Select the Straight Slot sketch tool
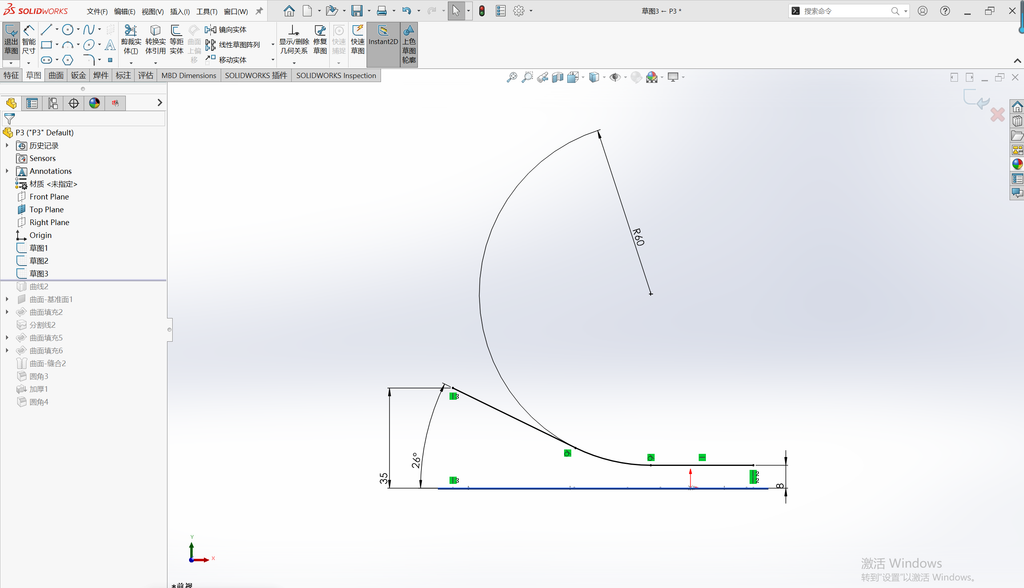Screen dimensions: 1024x588 [x=46, y=60]
